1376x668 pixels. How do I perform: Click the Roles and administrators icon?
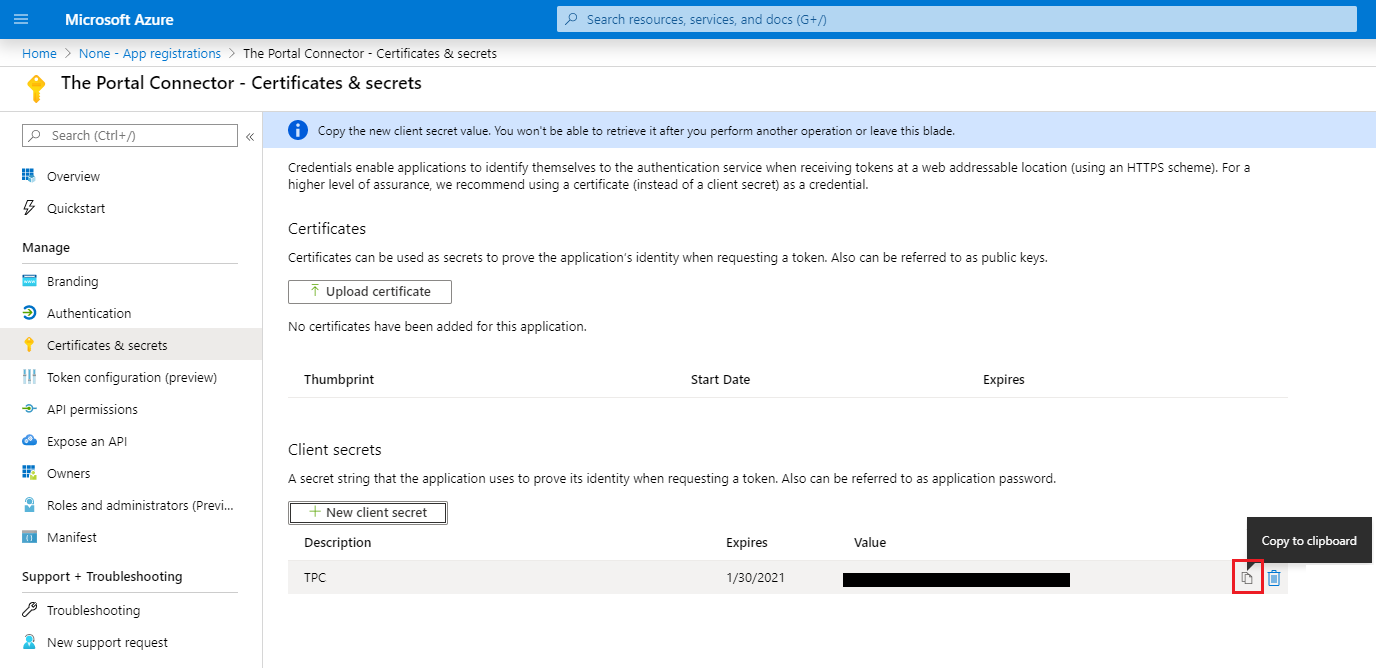[29, 505]
